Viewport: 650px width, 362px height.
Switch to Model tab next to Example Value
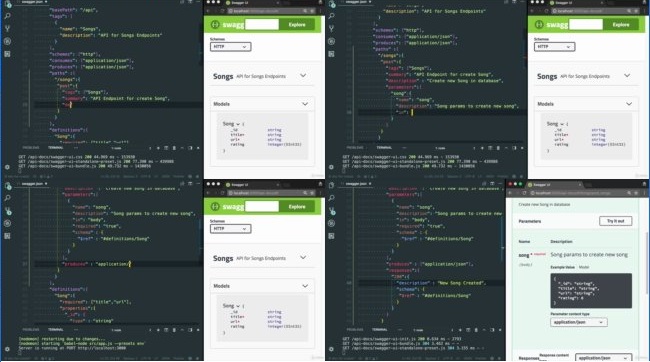tap(584, 267)
